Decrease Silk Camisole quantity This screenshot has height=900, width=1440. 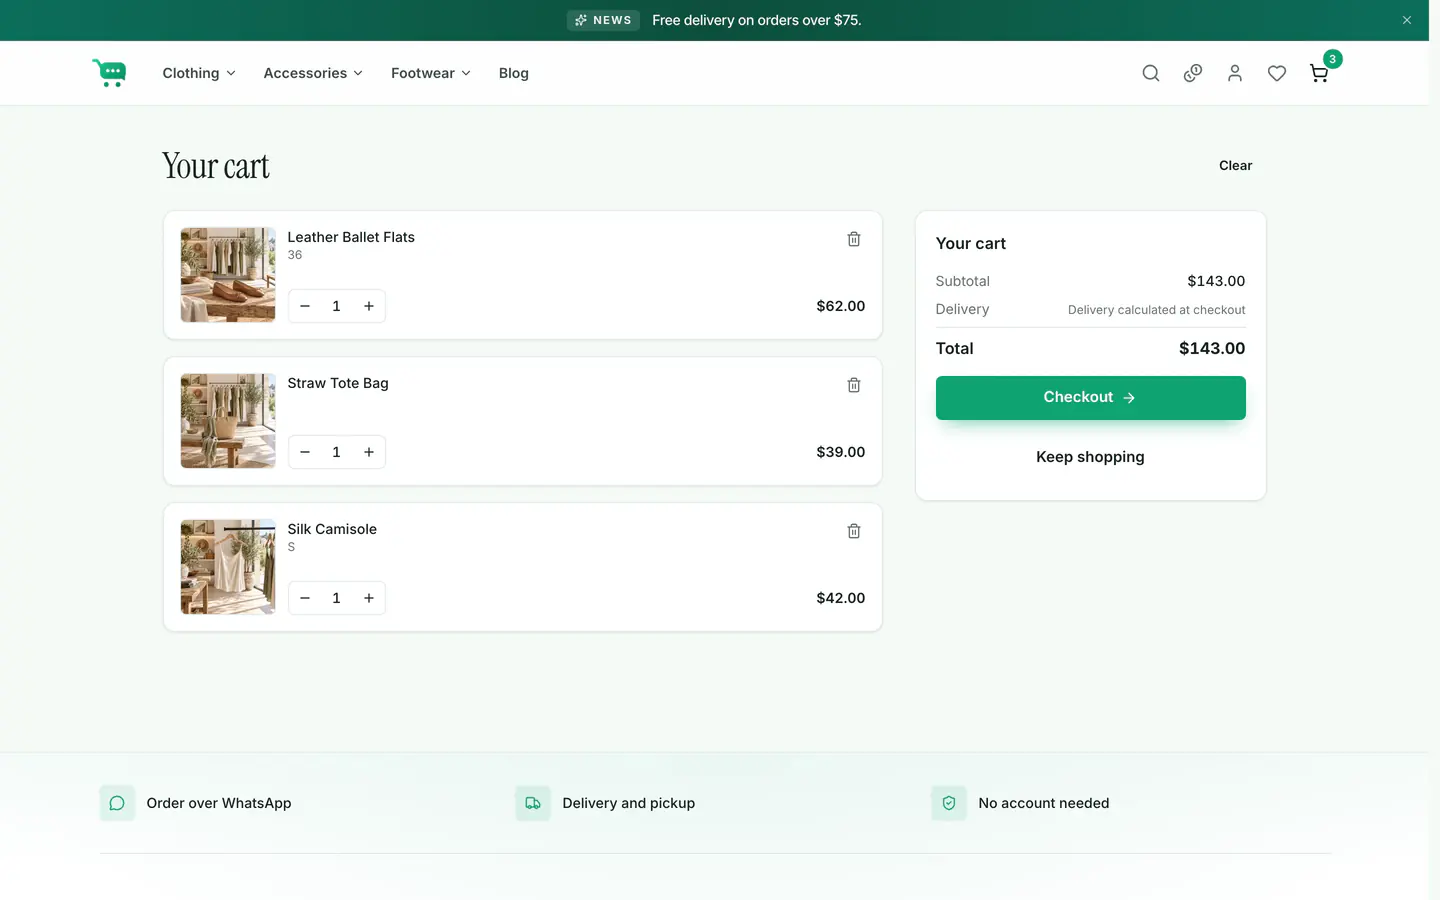point(305,598)
